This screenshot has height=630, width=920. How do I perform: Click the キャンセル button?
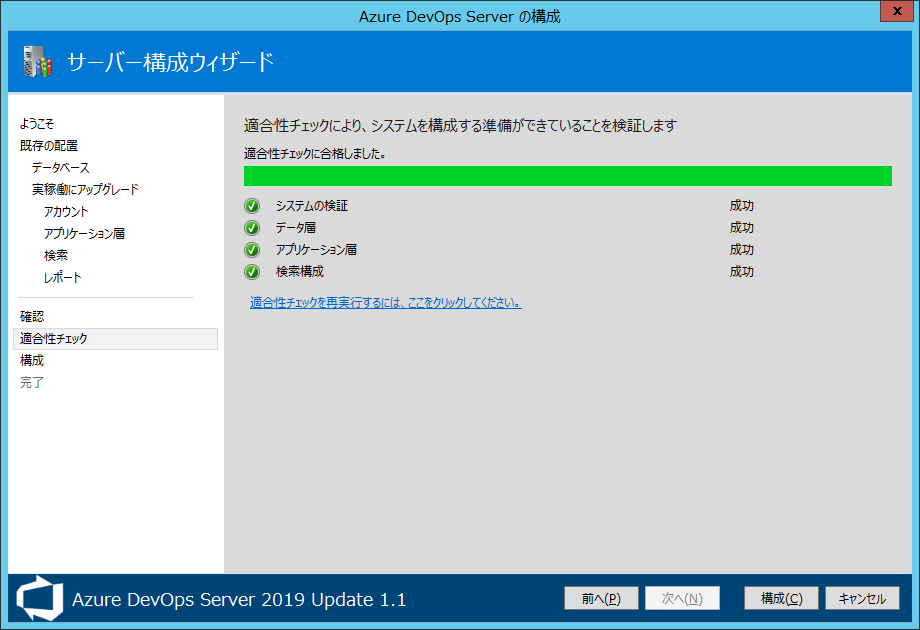(x=862, y=598)
